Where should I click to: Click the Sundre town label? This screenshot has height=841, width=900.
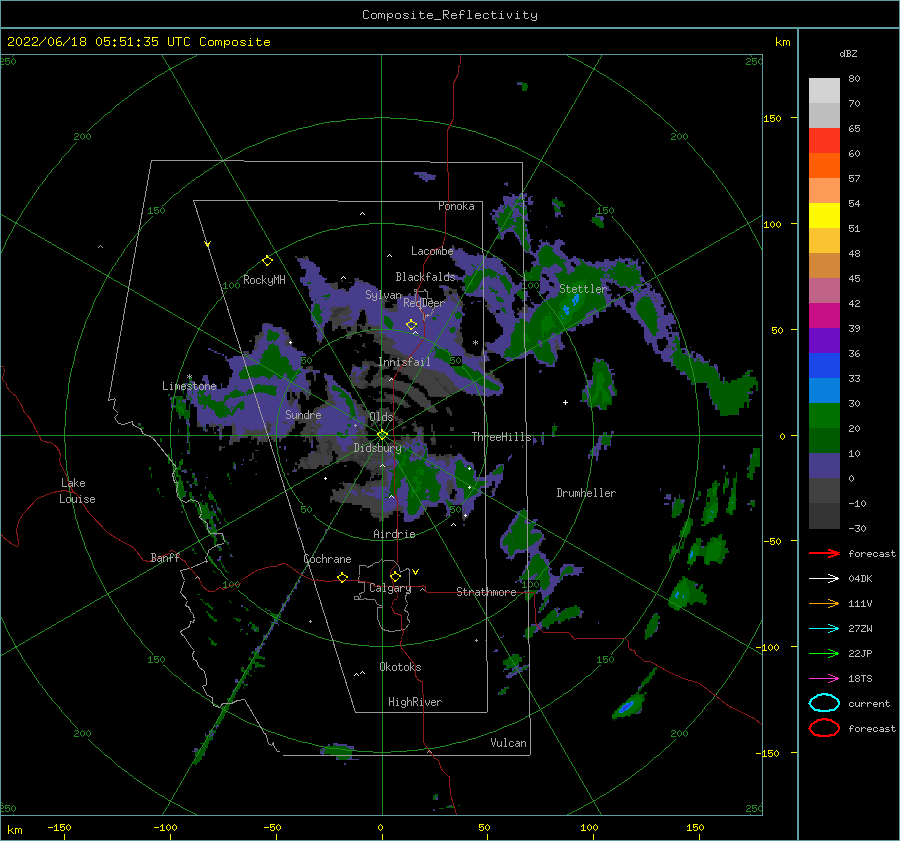[x=303, y=414]
